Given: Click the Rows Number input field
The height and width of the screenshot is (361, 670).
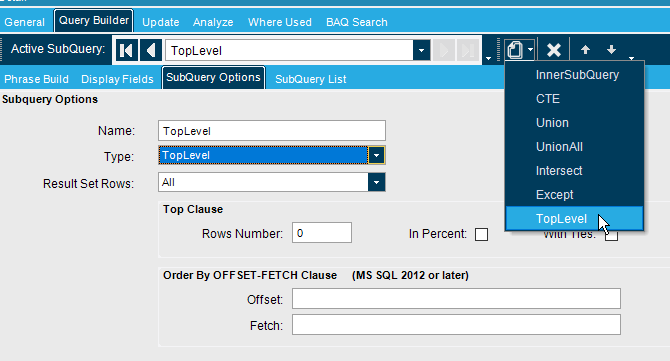Looking at the screenshot, I should coord(322,233).
